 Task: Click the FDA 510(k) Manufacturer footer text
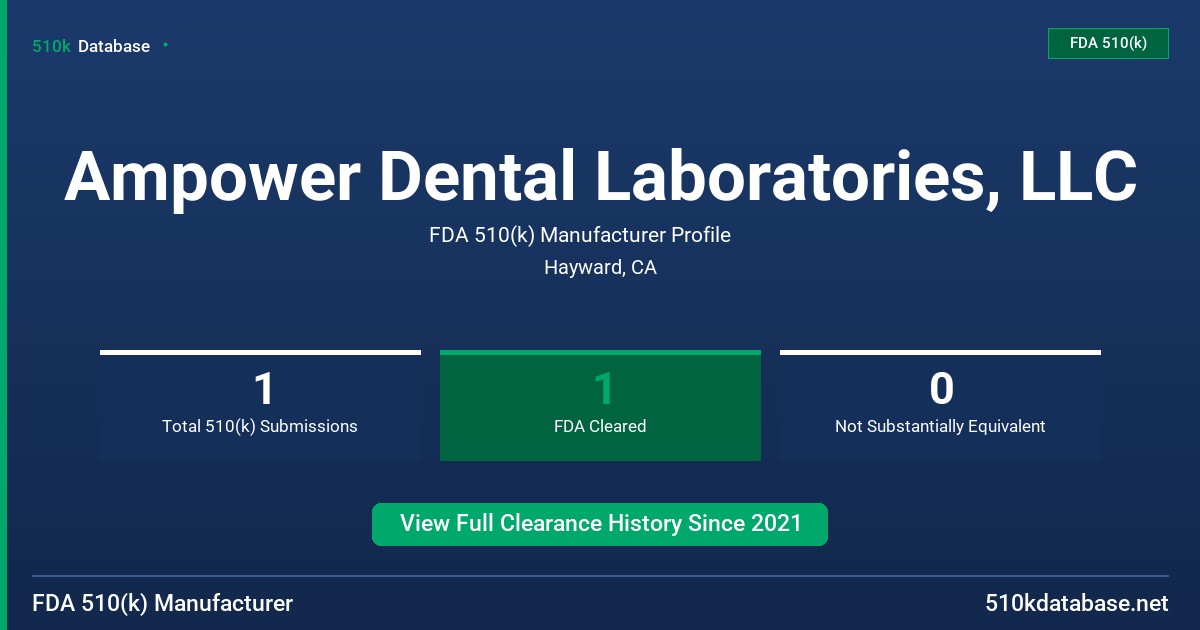(x=163, y=603)
